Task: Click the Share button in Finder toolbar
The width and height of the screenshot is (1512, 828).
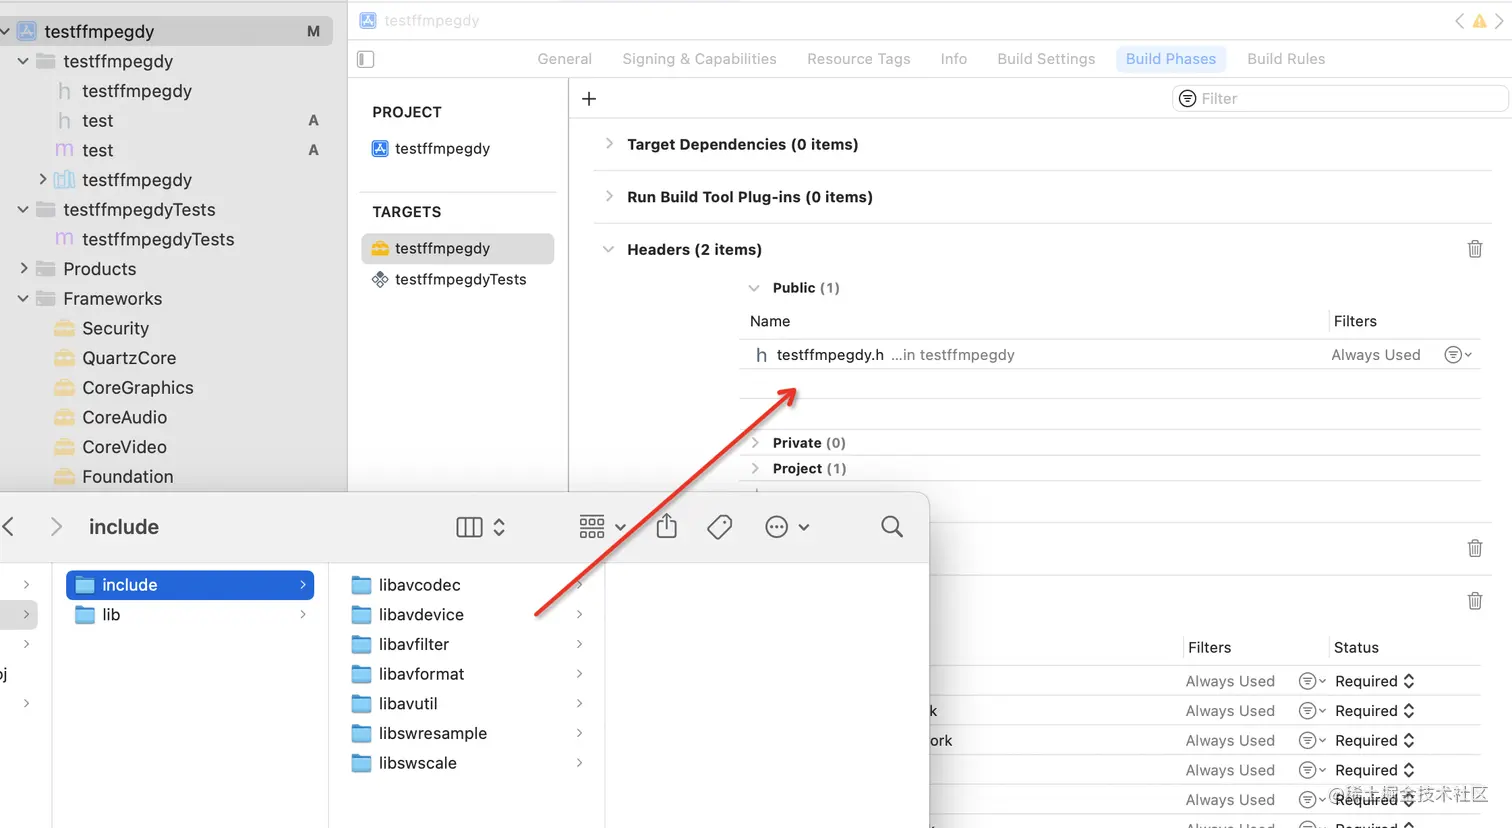Action: [x=667, y=526]
